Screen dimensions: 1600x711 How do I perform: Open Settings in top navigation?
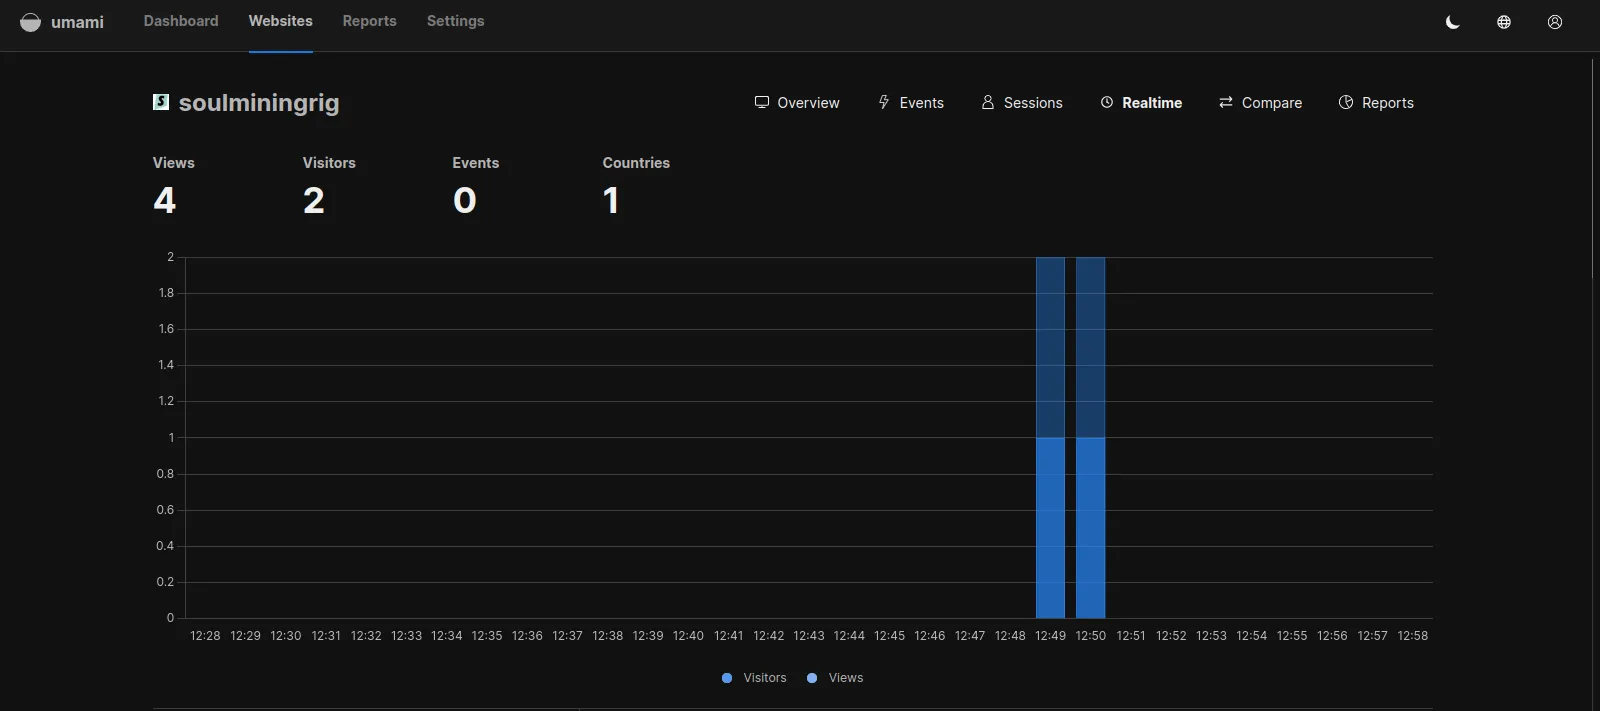coord(455,21)
